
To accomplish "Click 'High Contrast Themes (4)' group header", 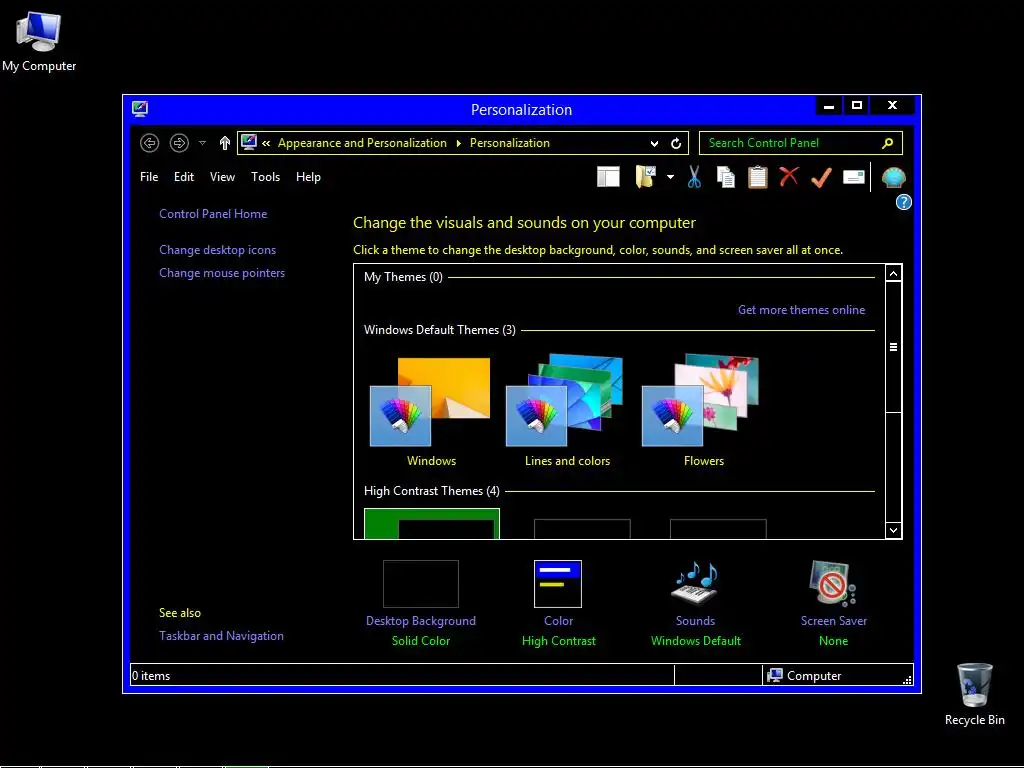I will pyautogui.click(x=431, y=490).
